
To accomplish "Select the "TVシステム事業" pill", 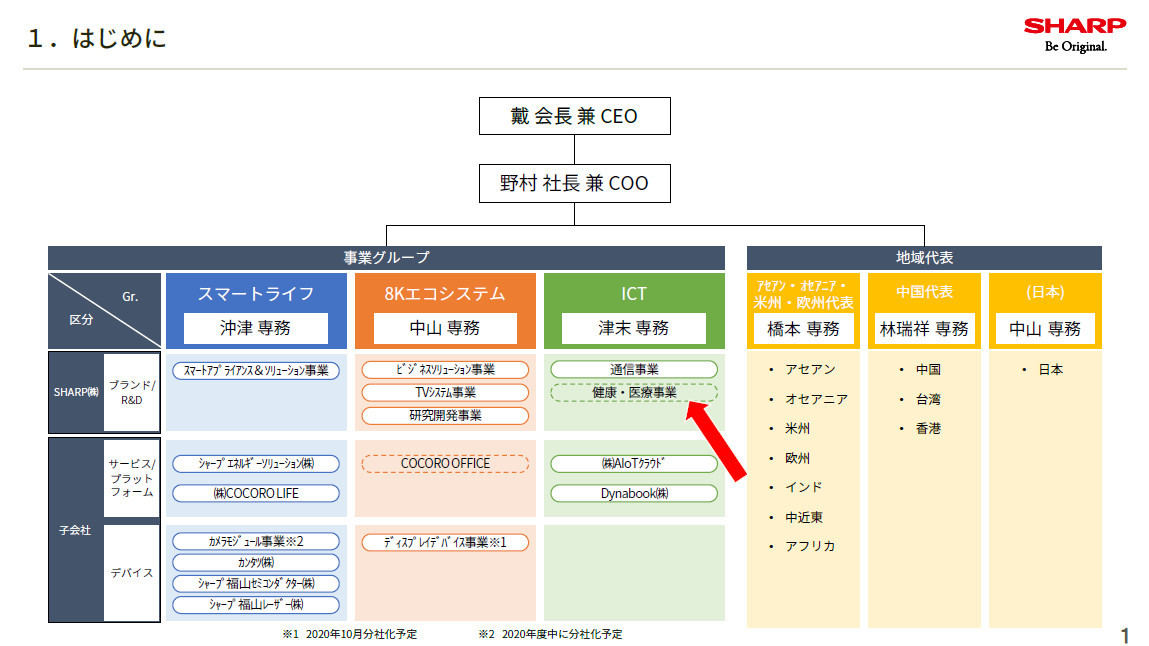I will (x=445, y=393).
